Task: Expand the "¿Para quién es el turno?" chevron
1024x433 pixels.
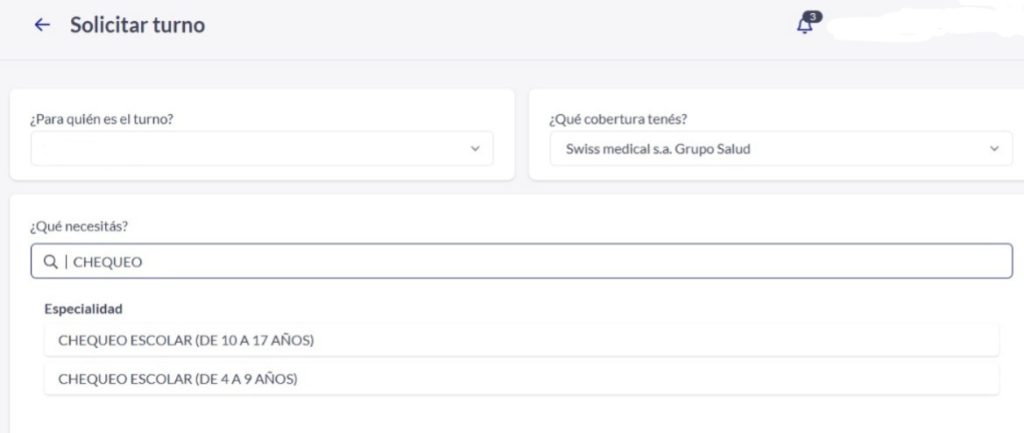Action: 475,149
